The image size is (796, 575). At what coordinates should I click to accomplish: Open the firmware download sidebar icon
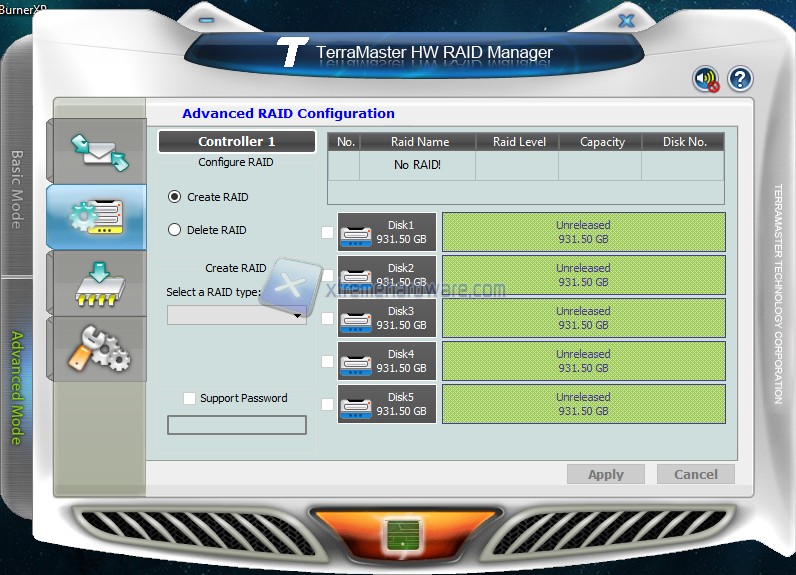coord(98,282)
